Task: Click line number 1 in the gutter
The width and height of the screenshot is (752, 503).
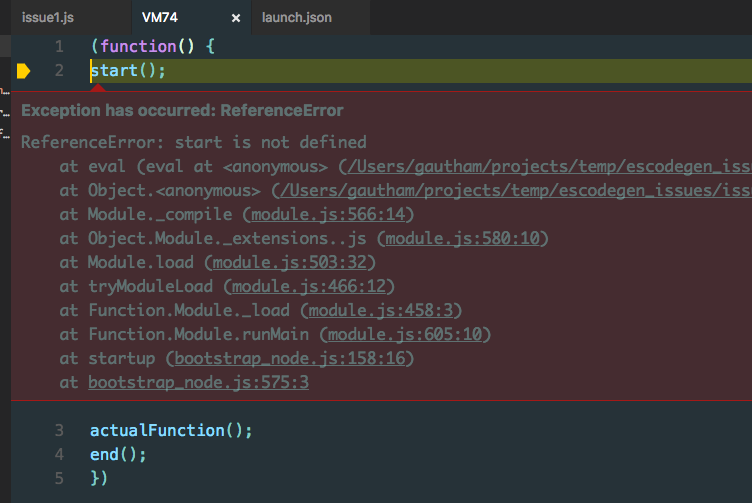Action: tap(59, 47)
